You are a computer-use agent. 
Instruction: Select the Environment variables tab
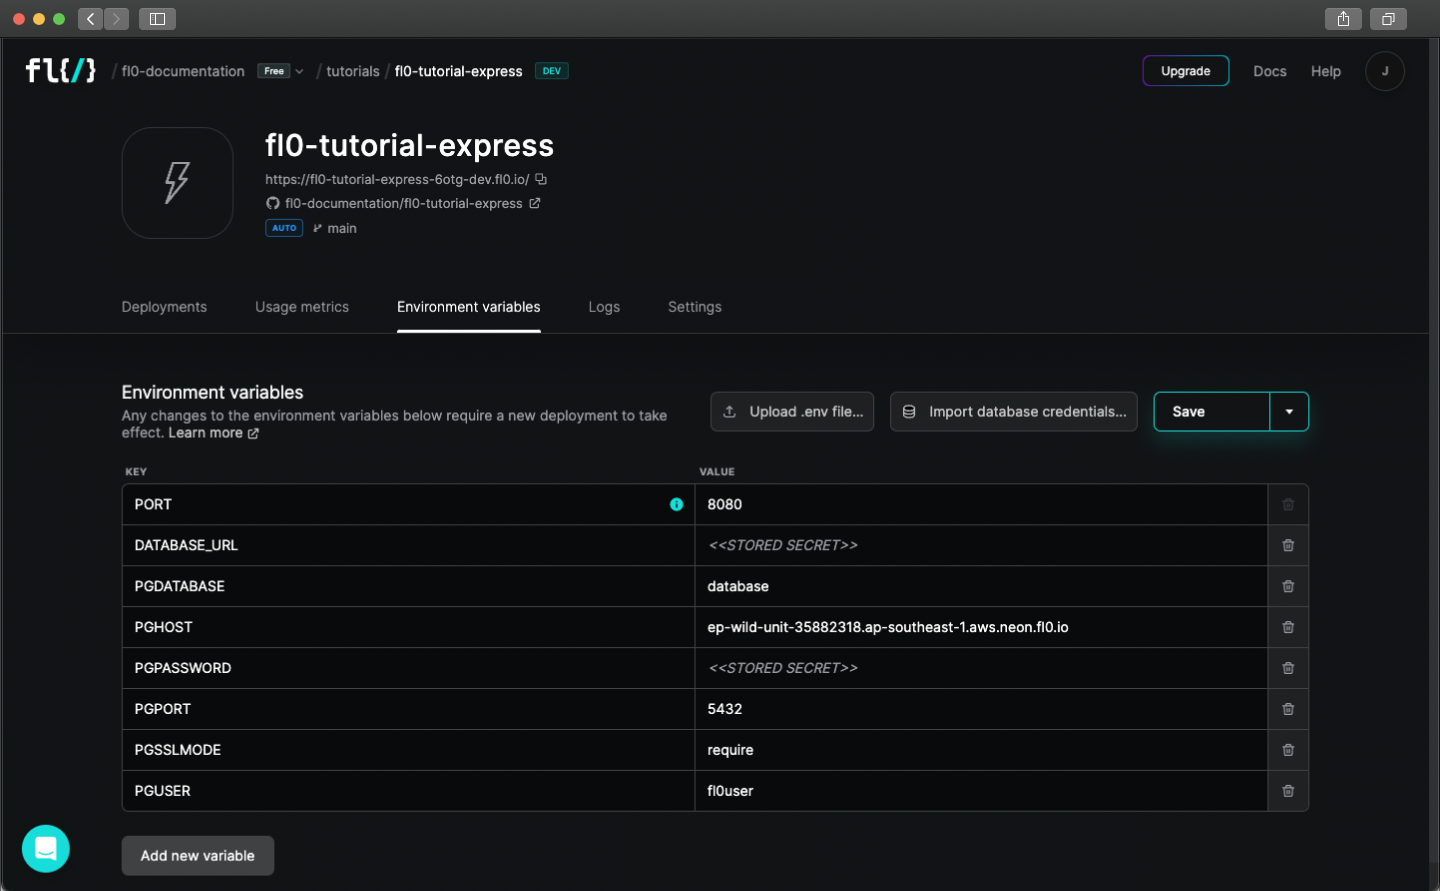[x=468, y=307]
